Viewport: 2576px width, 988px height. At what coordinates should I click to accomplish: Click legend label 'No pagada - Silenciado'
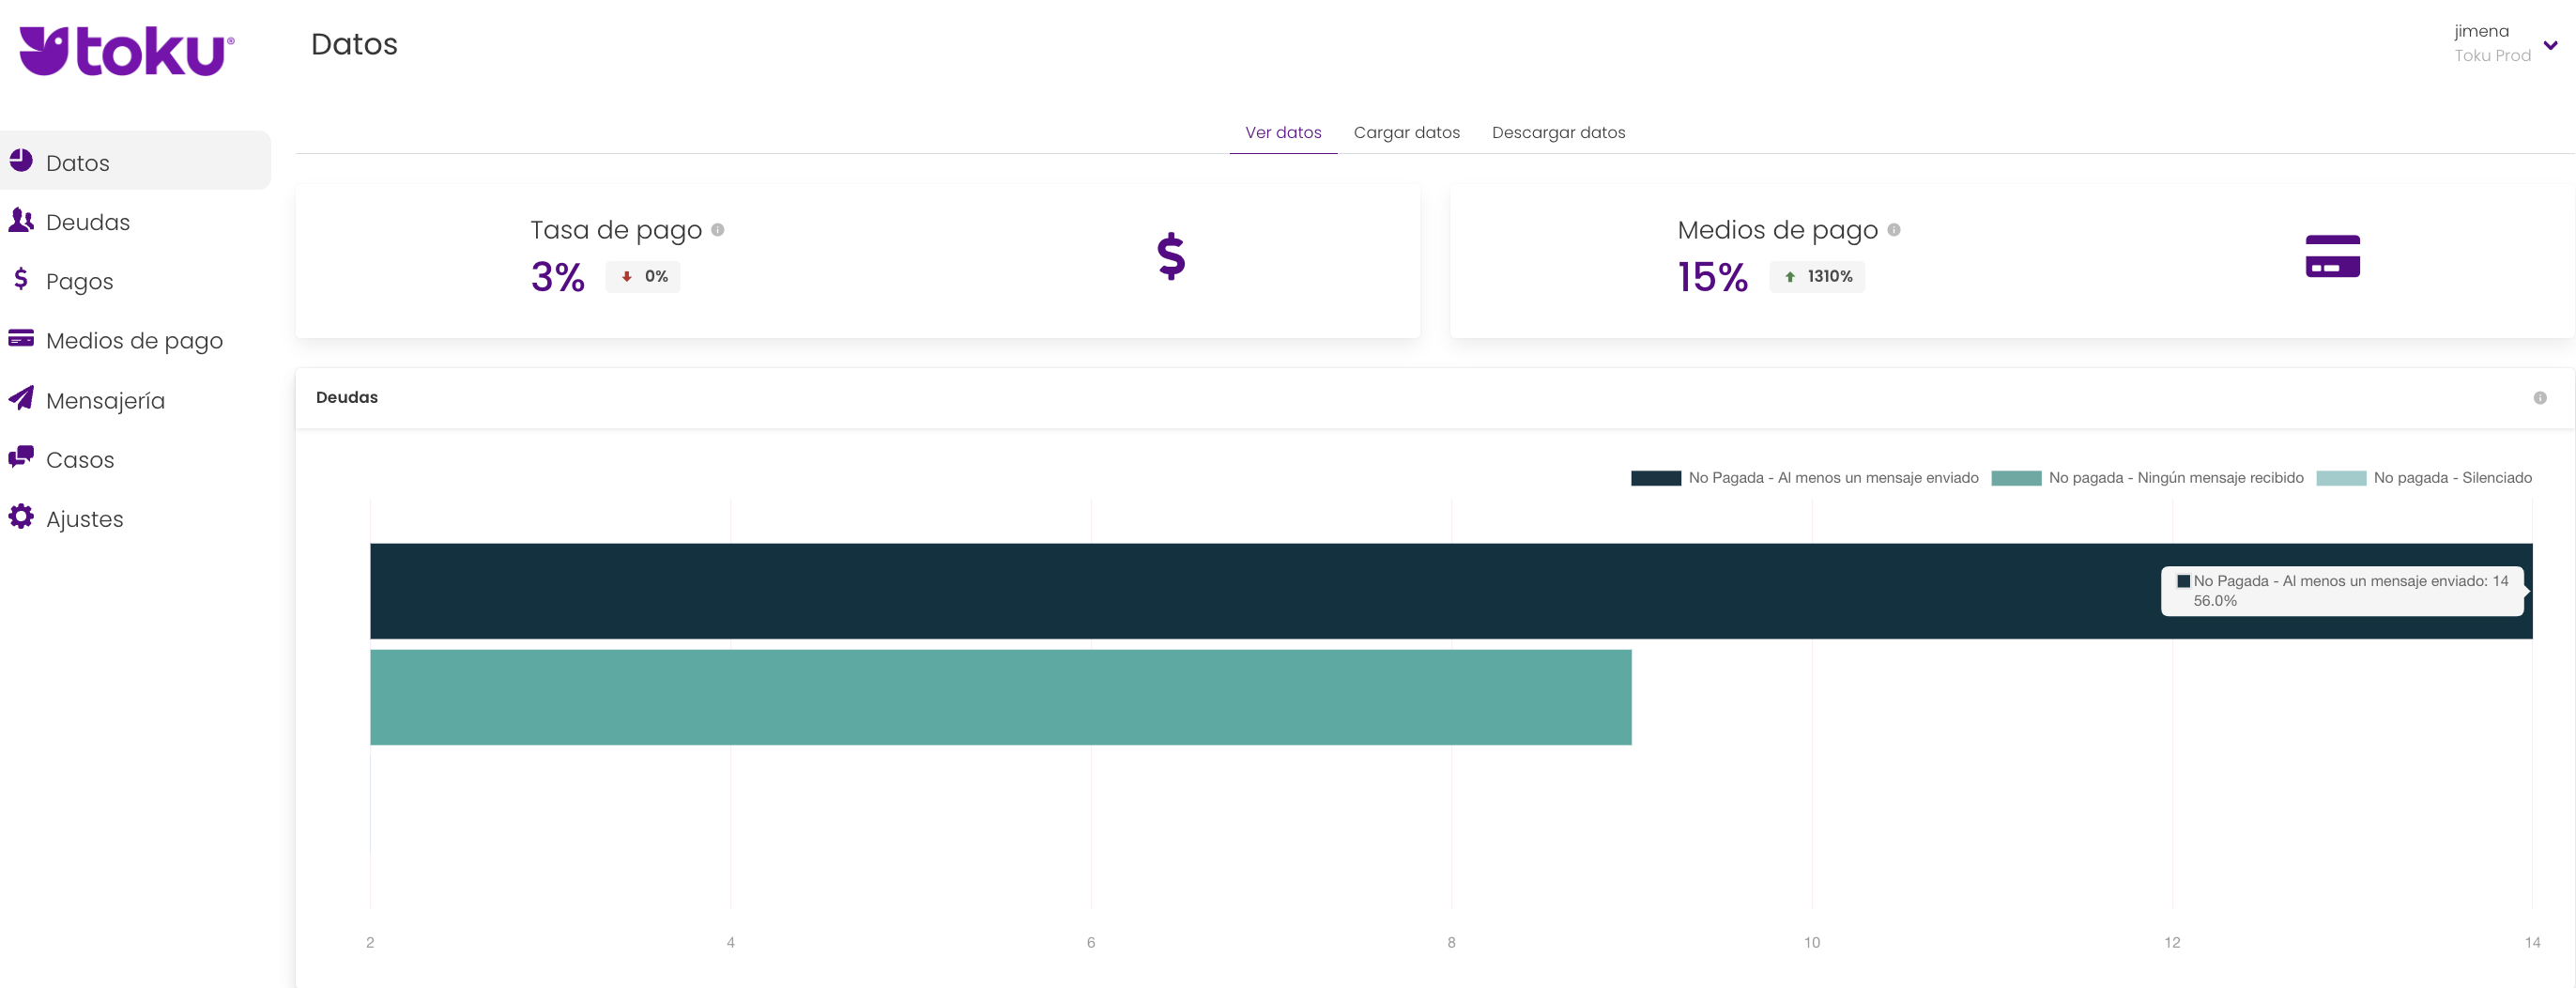pos(2452,478)
